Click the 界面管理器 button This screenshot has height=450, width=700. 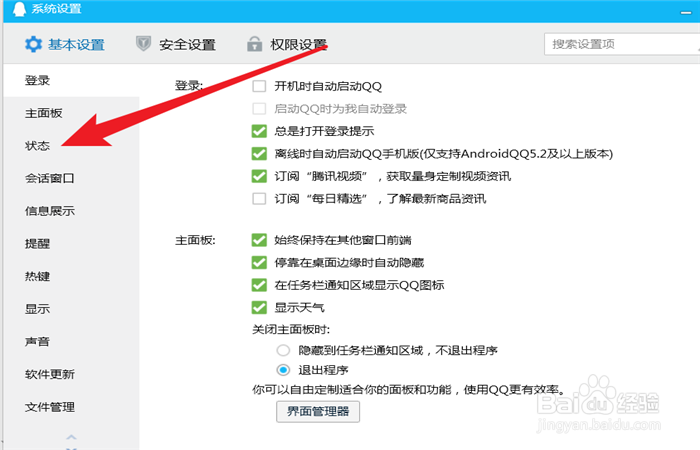(x=318, y=411)
